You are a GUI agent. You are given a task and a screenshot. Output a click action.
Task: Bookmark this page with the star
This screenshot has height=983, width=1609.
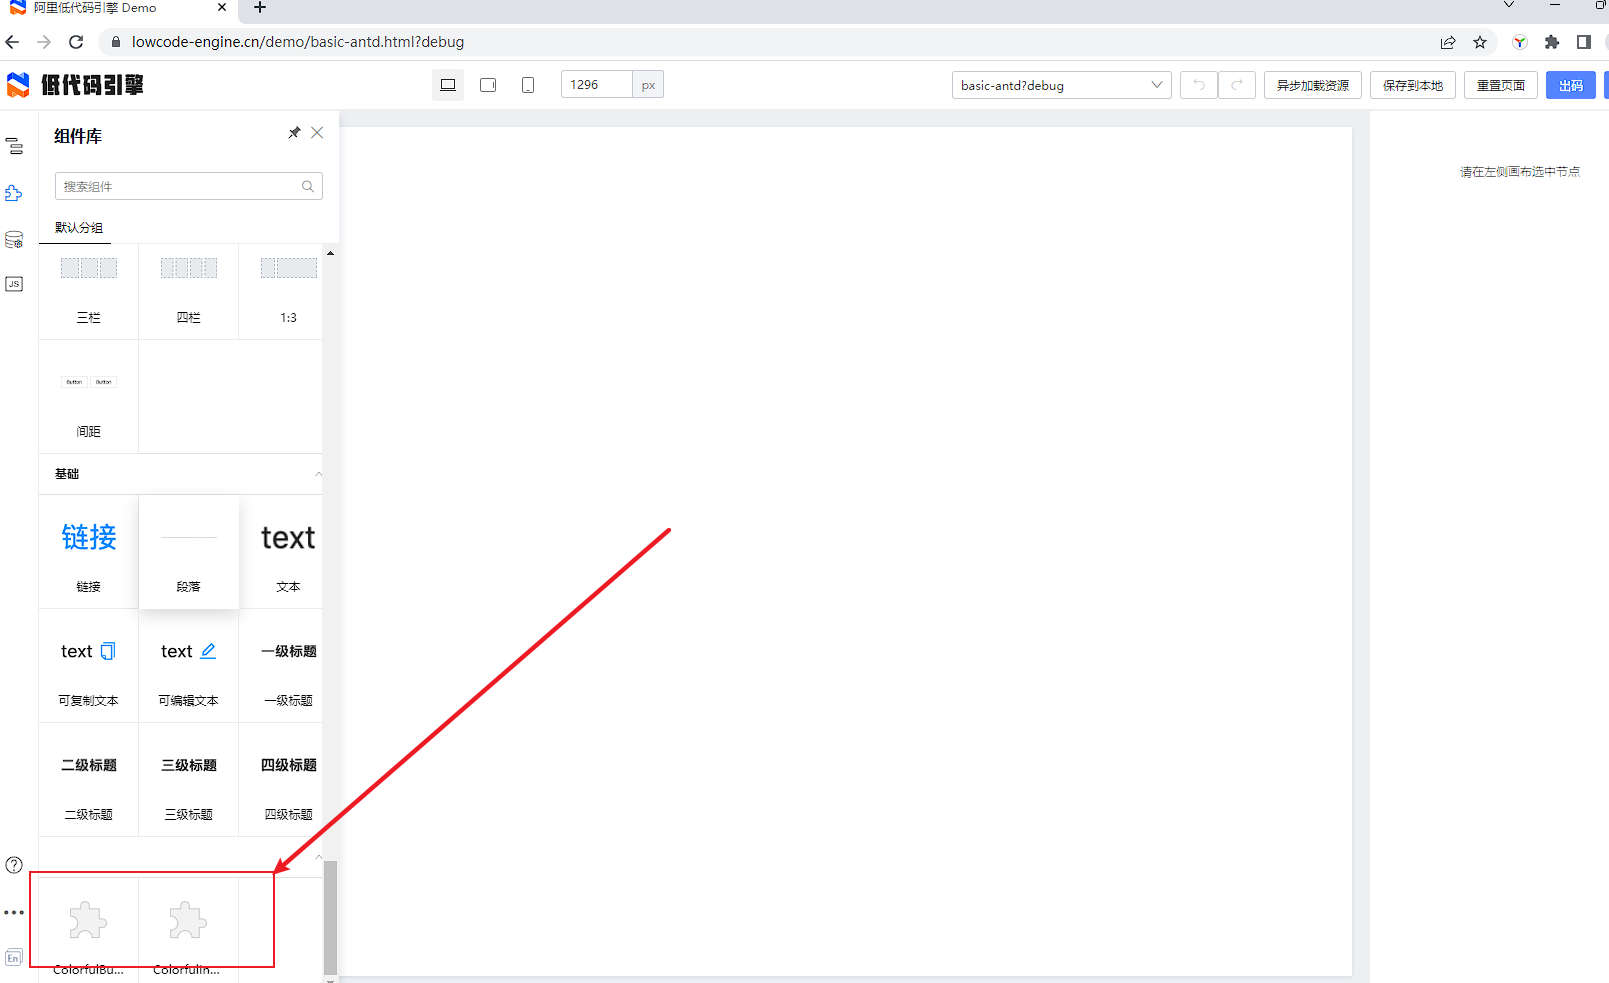coord(1480,42)
